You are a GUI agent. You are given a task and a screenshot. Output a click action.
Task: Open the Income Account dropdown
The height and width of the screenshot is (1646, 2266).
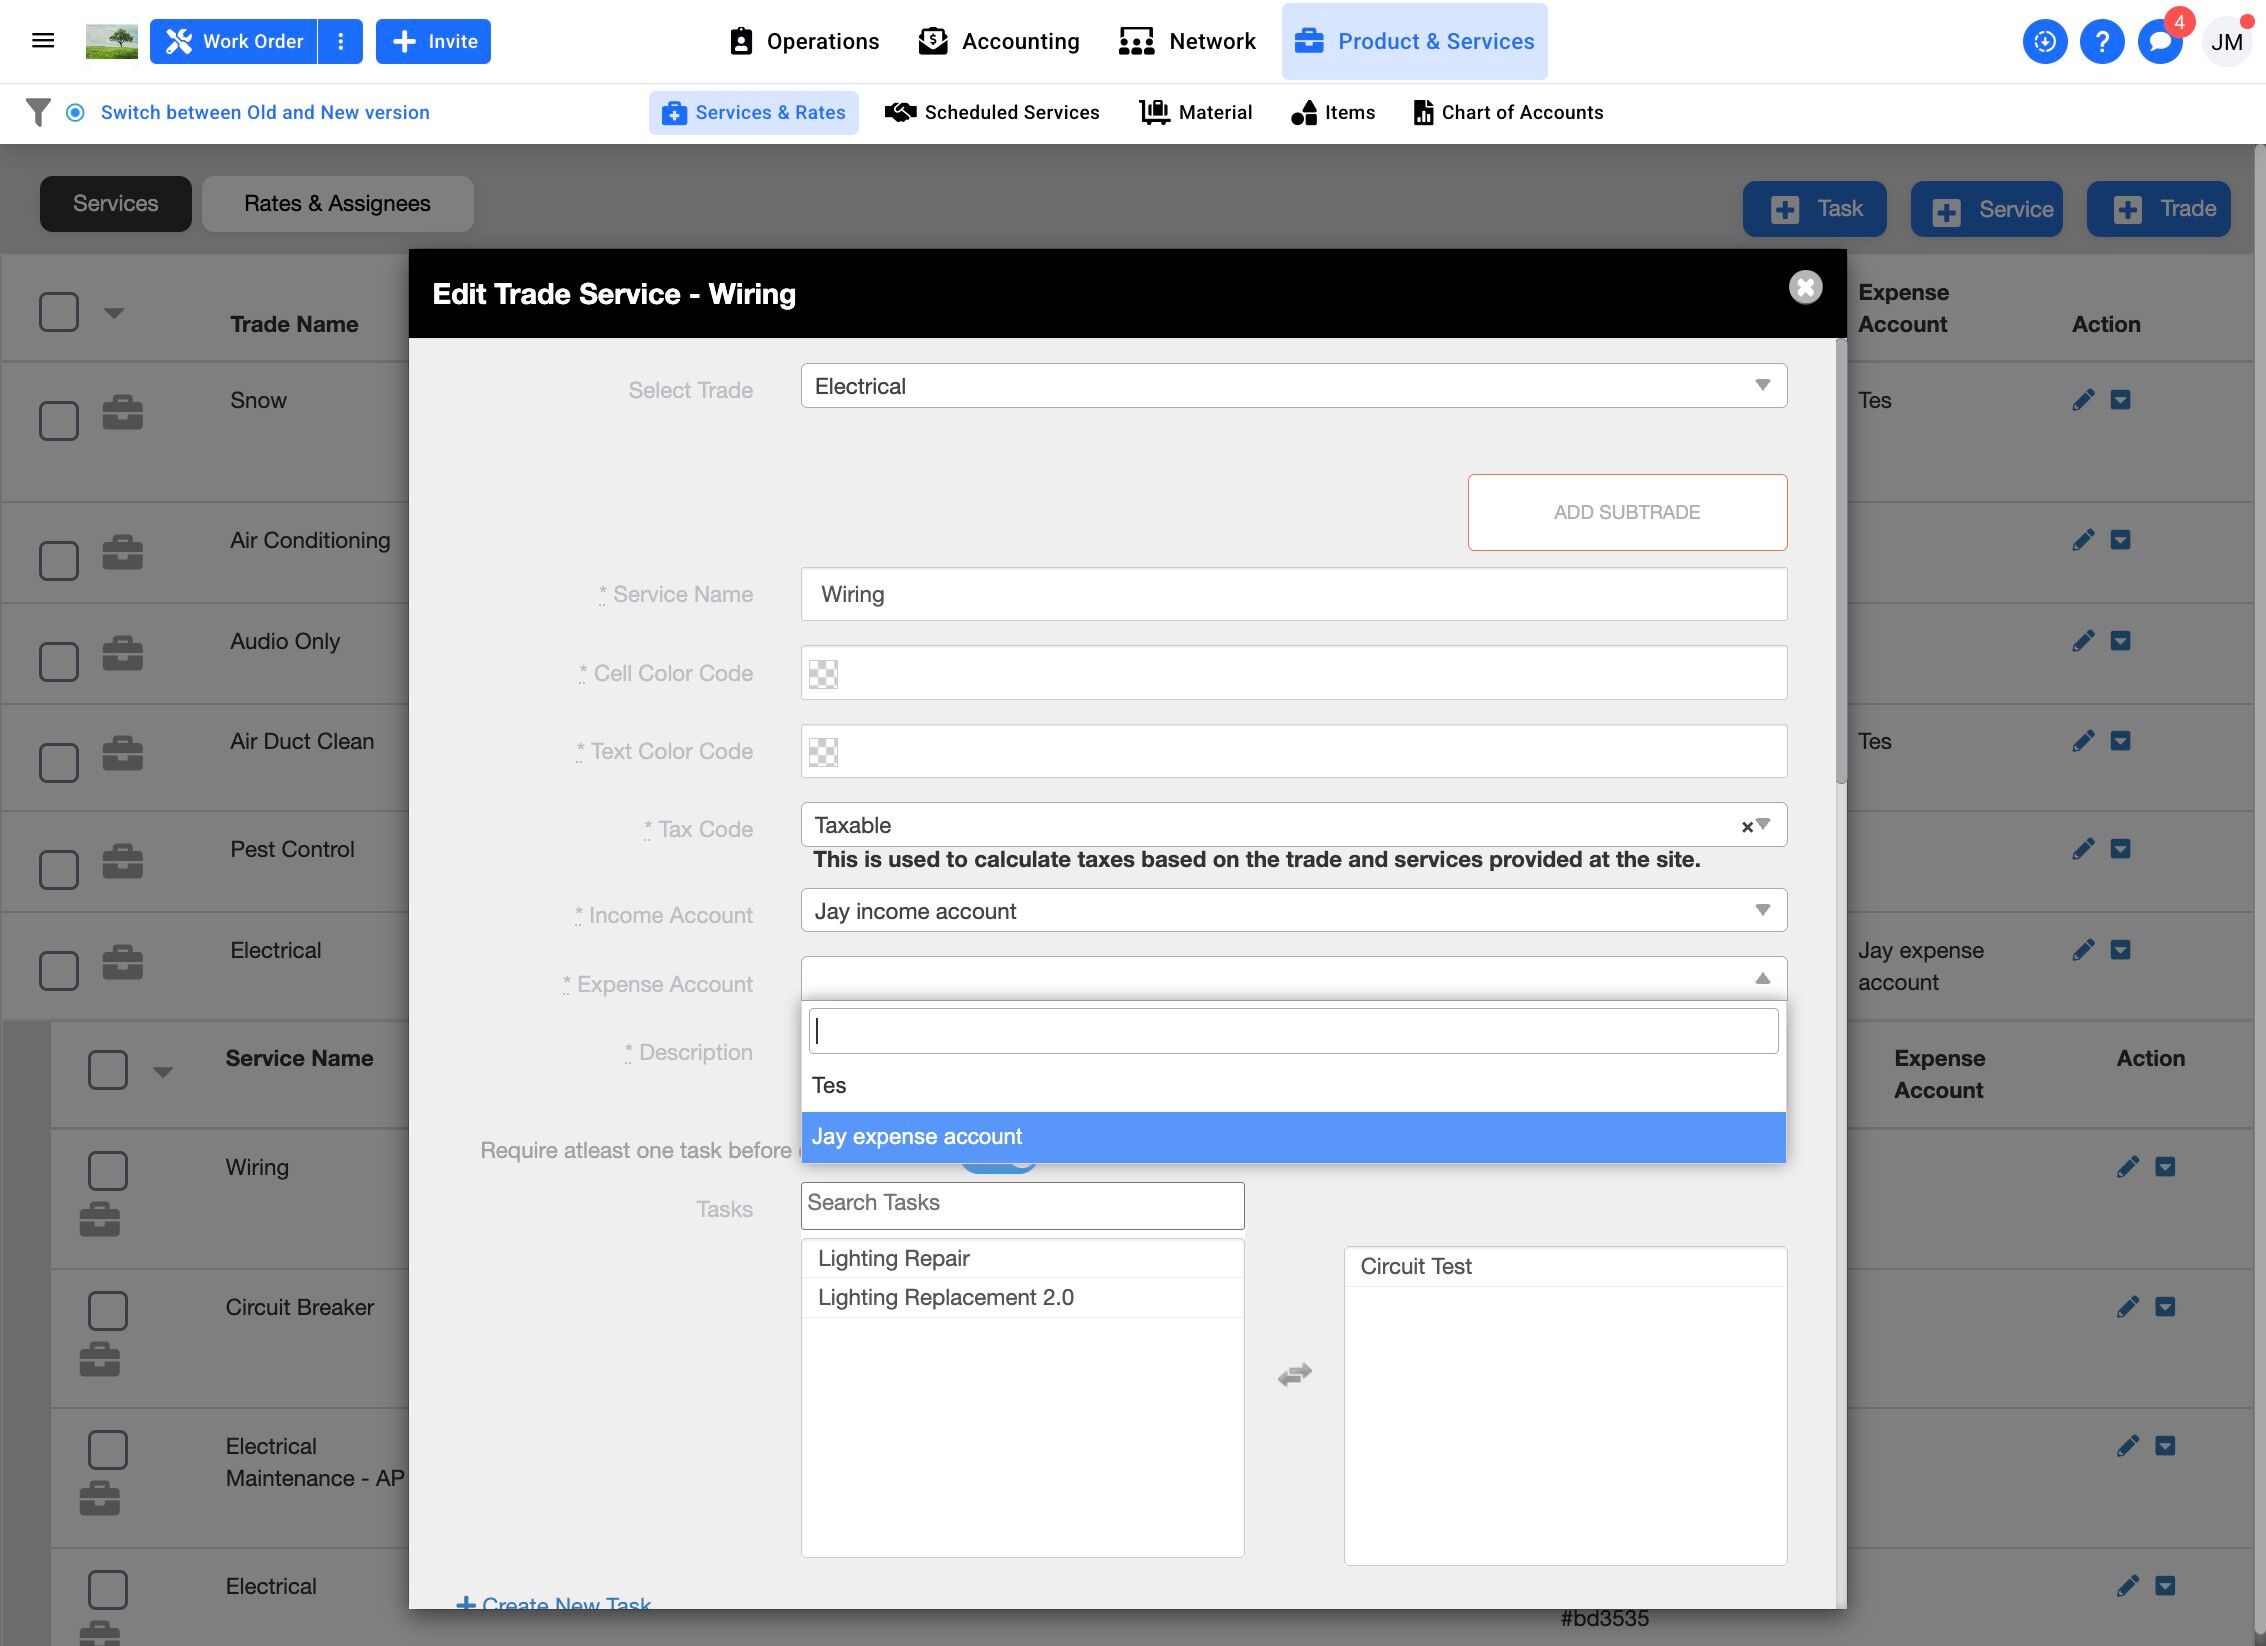pos(1293,911)
